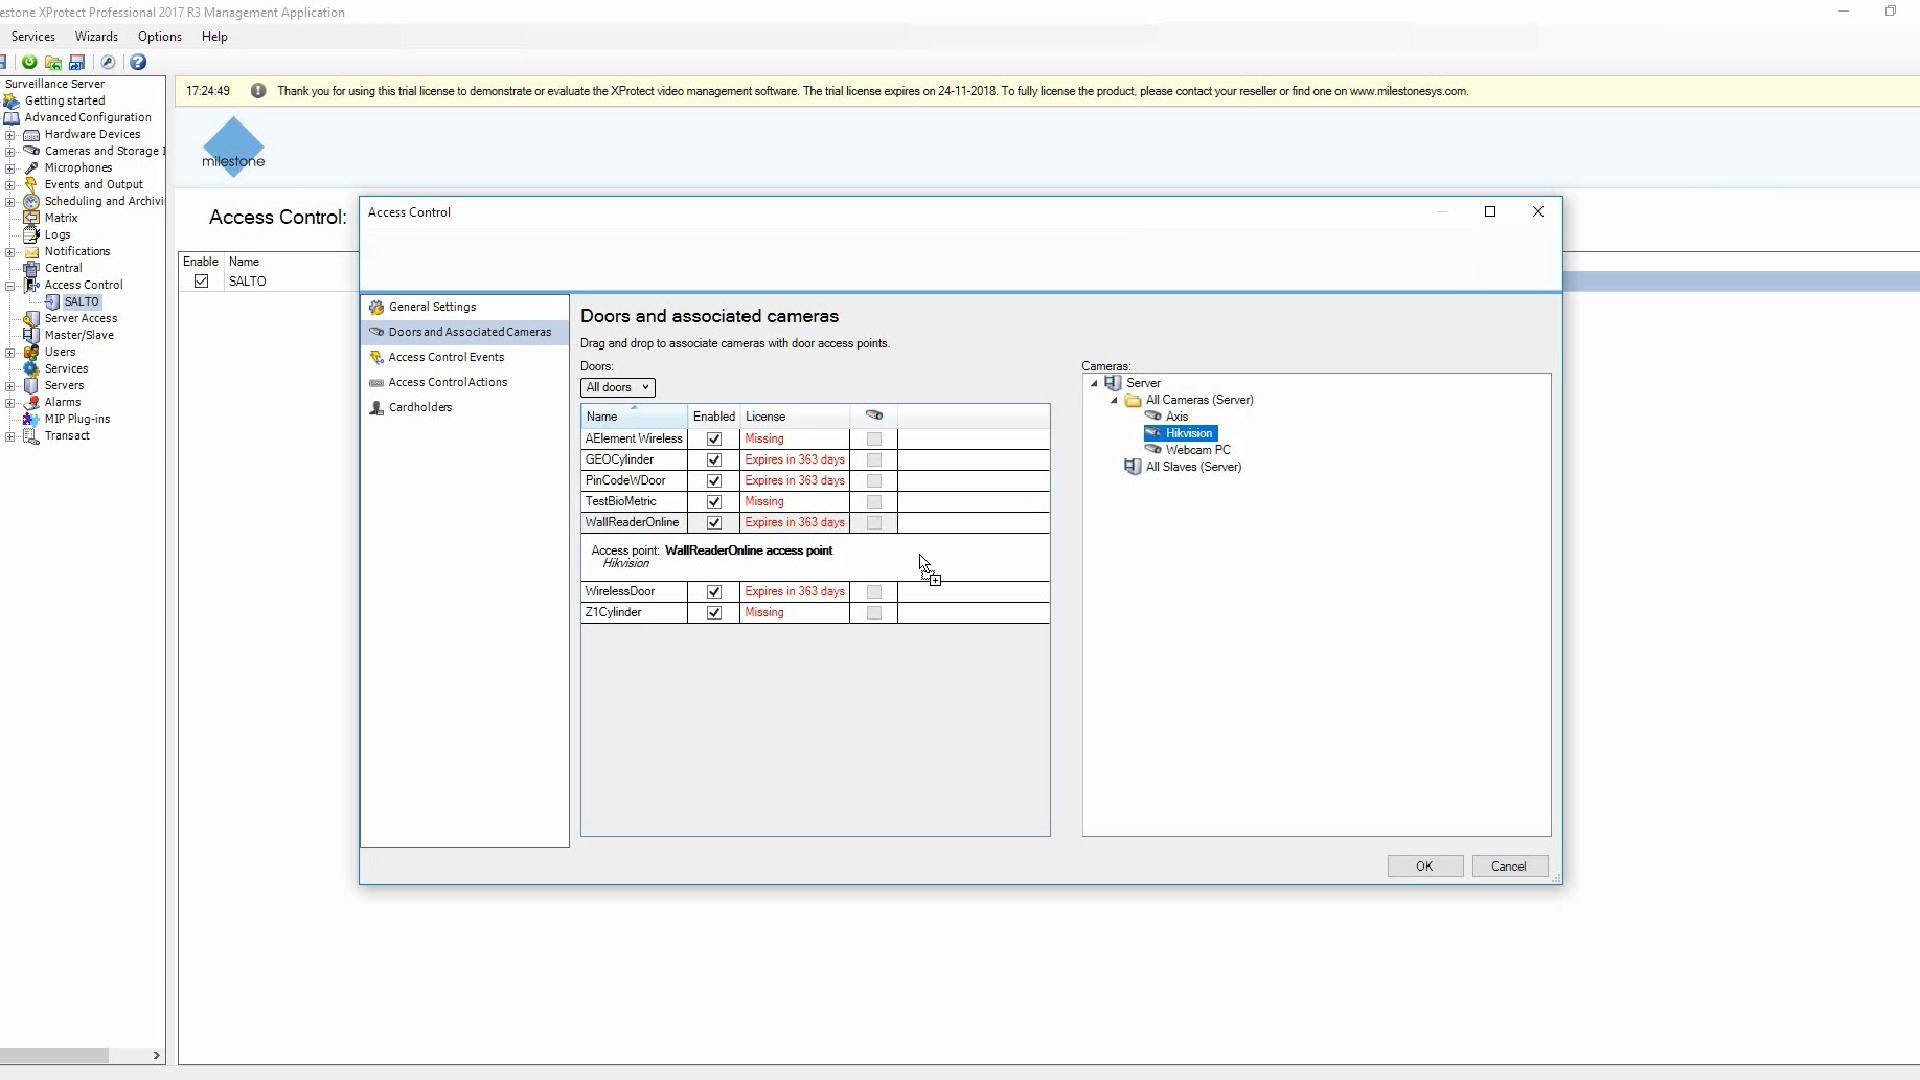
Task: Toggle Enabled checkbox for WallReaderOnline
Action: [x=714, y=523]
